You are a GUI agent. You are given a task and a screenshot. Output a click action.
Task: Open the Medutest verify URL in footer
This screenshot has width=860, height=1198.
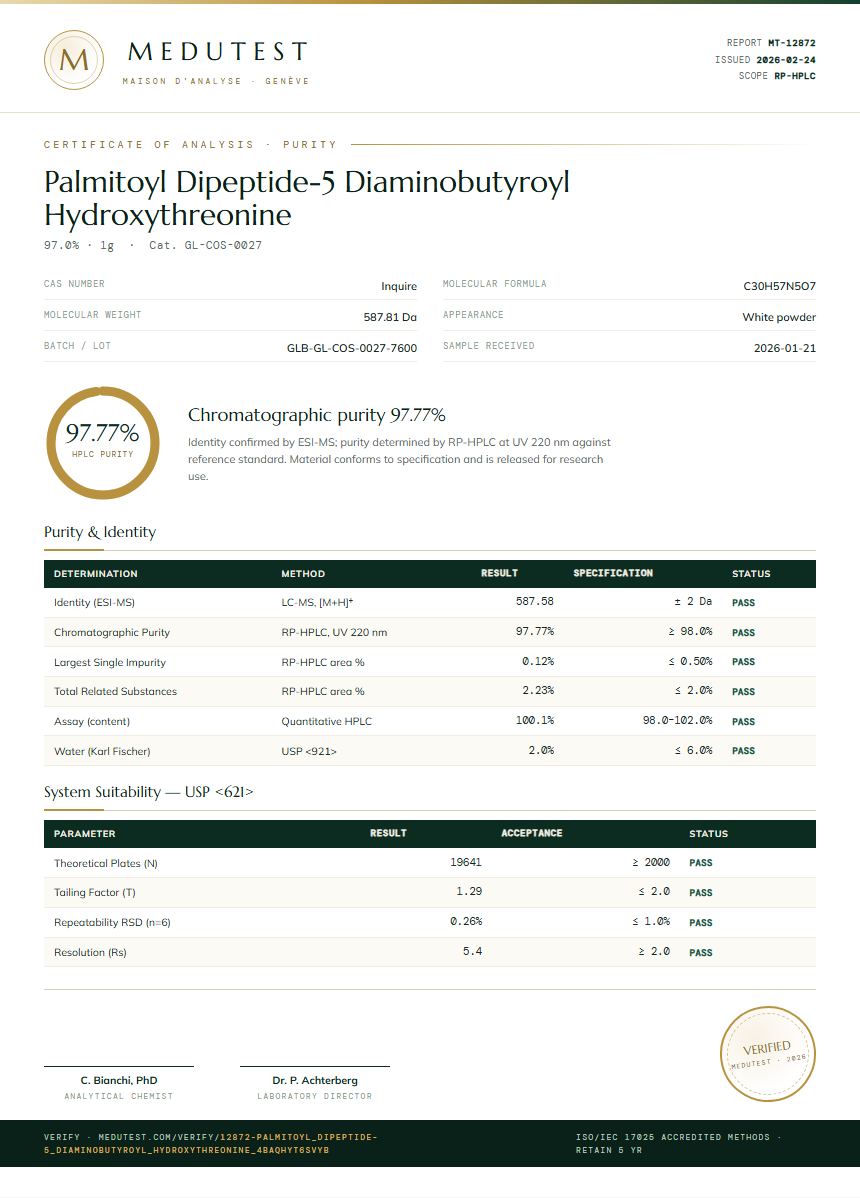click(x=210, y=1143)
